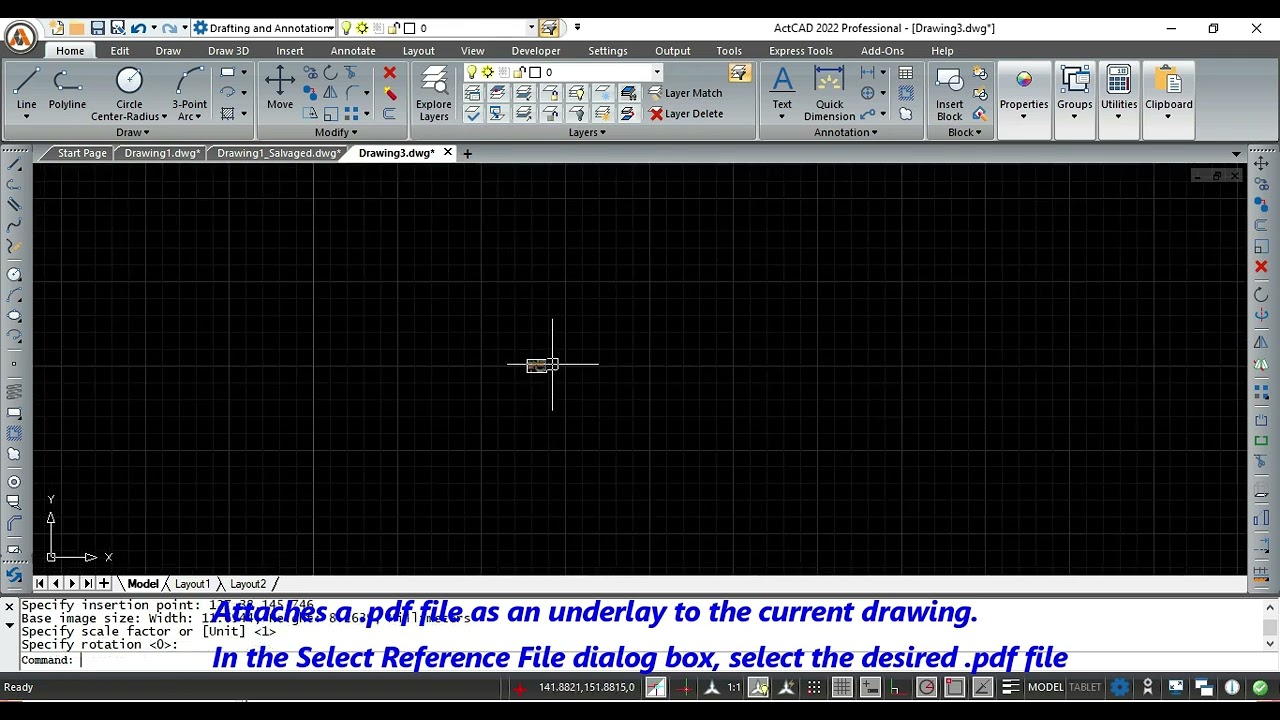The width and height of the screenshot is (1280, 720).
Task: Save the drawing using quick access toolbar
Action: tap(97, 28)
